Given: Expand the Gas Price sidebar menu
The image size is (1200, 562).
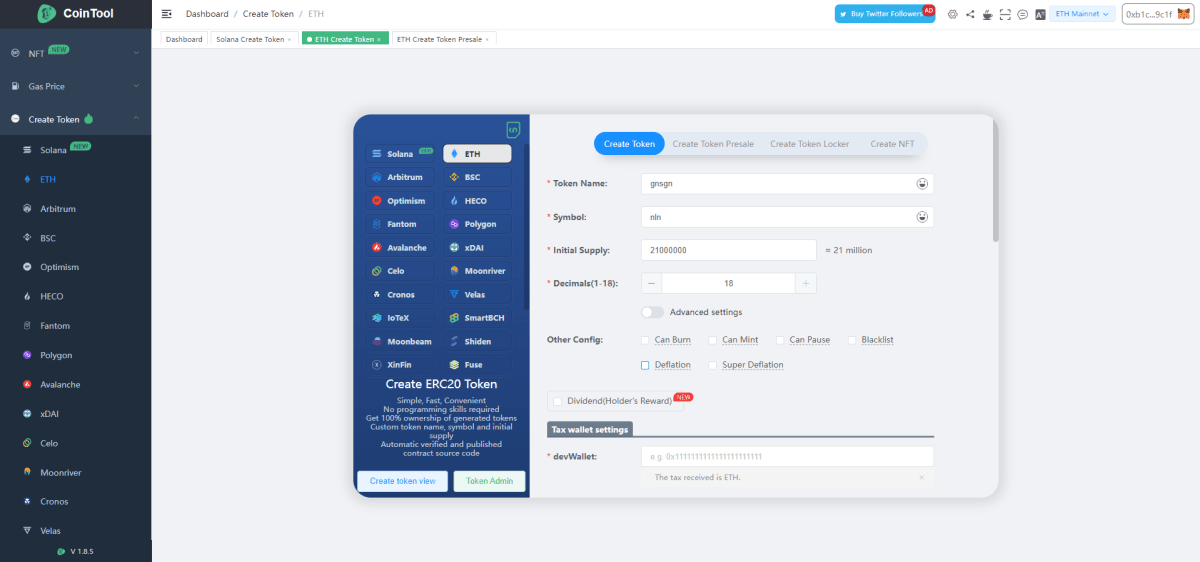Looking at the screenshot, I should [76, 86].
